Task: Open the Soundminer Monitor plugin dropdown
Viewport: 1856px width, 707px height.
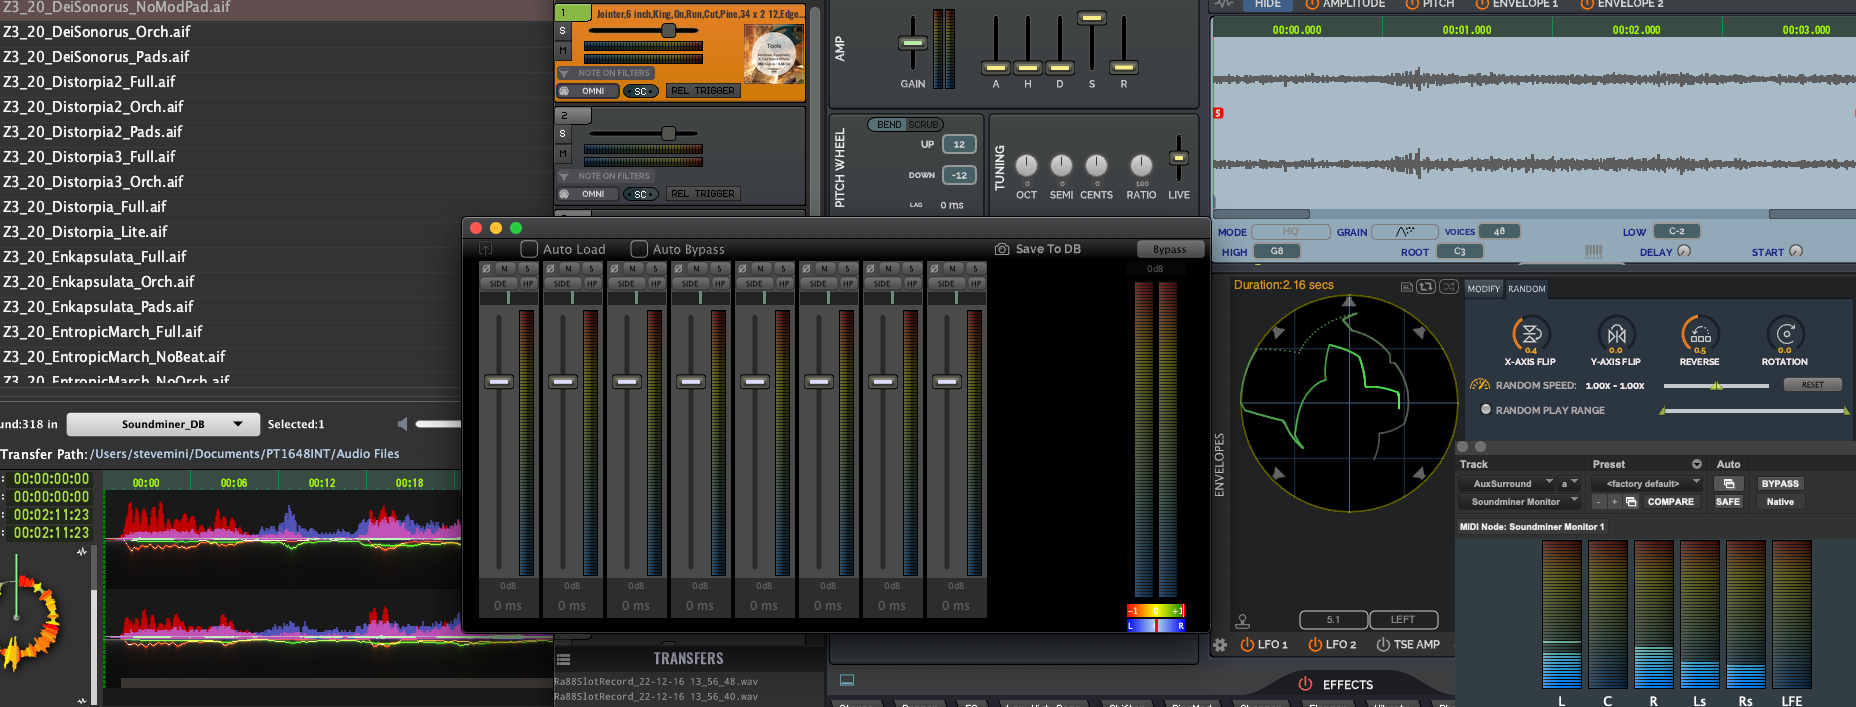Action: pos(1519,502)
